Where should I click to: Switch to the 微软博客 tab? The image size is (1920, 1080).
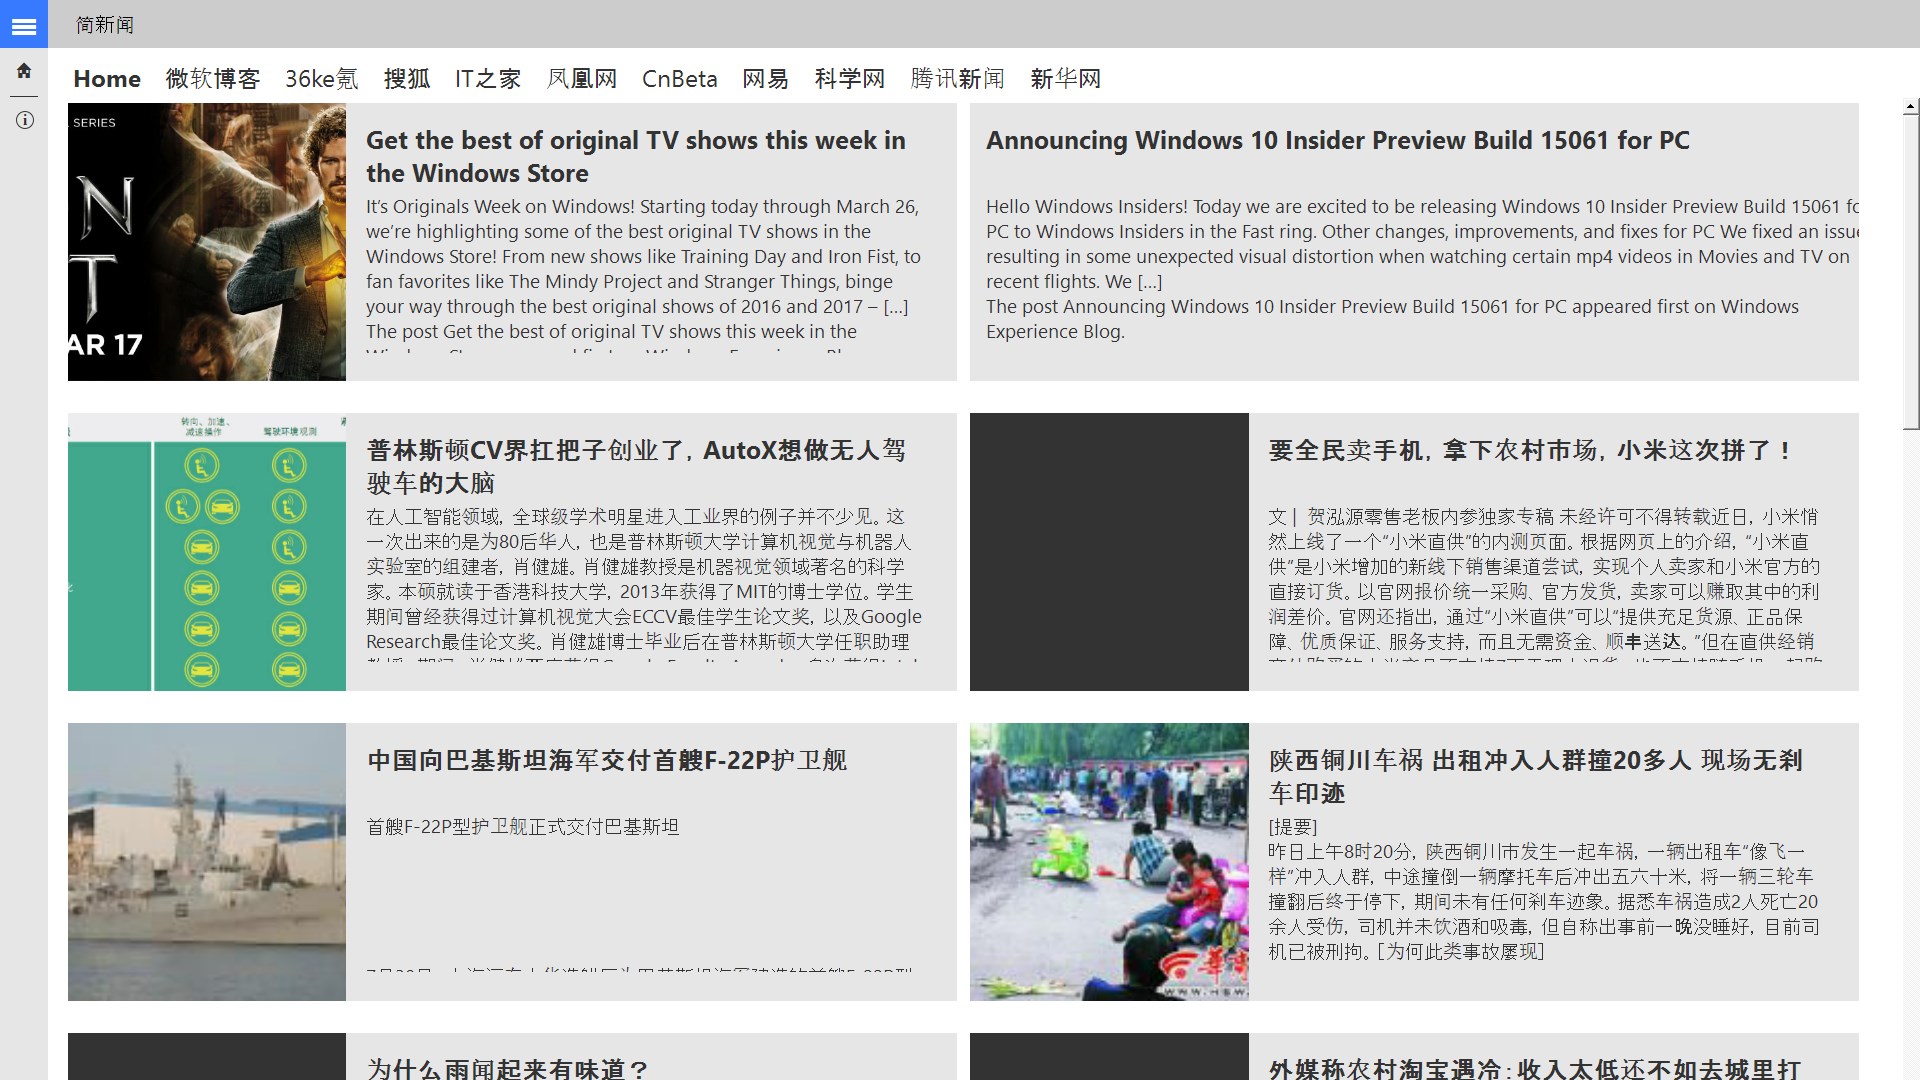tap(212, 79)
